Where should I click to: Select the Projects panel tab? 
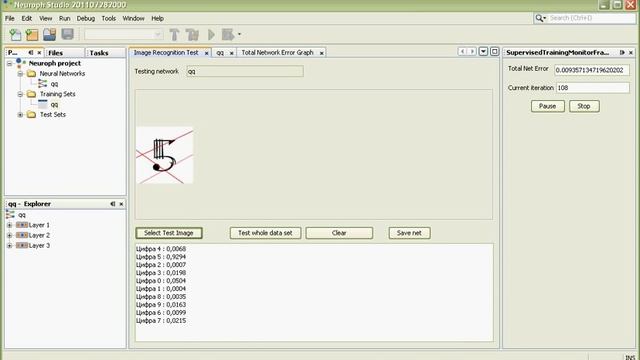pos(13,53)
